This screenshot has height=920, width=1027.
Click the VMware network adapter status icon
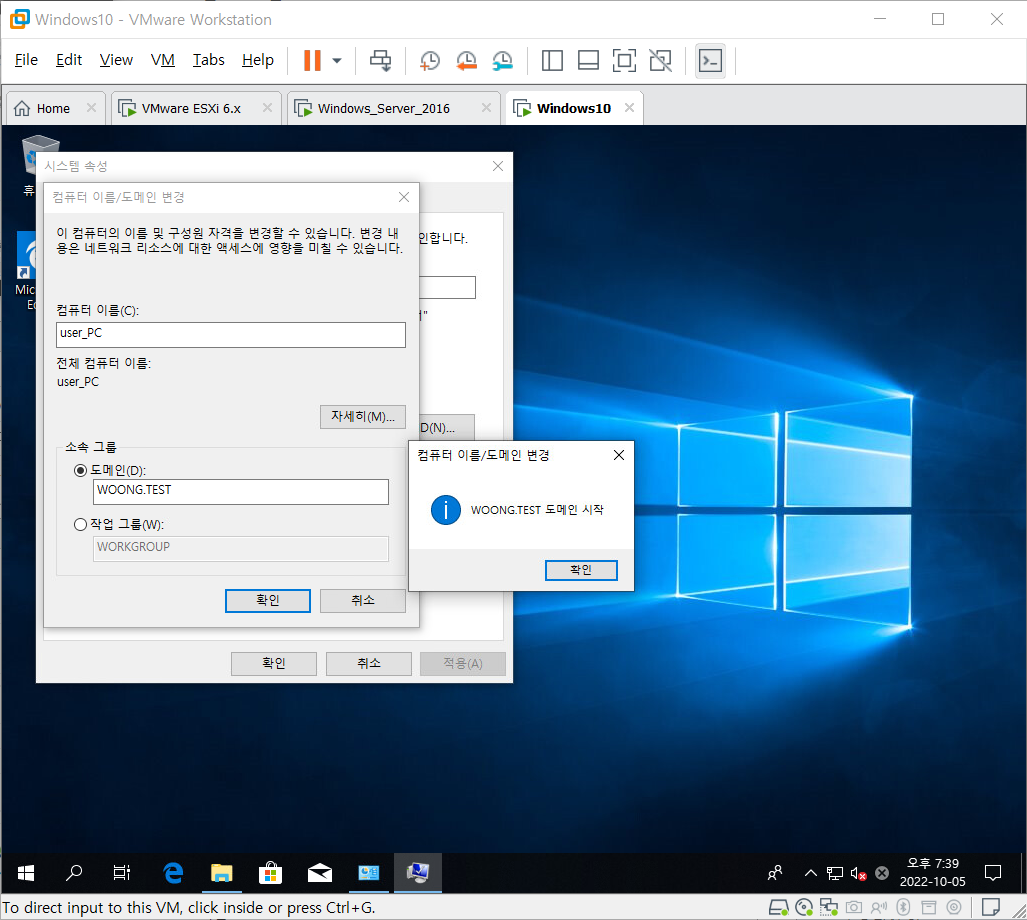(x=829, y=907)
